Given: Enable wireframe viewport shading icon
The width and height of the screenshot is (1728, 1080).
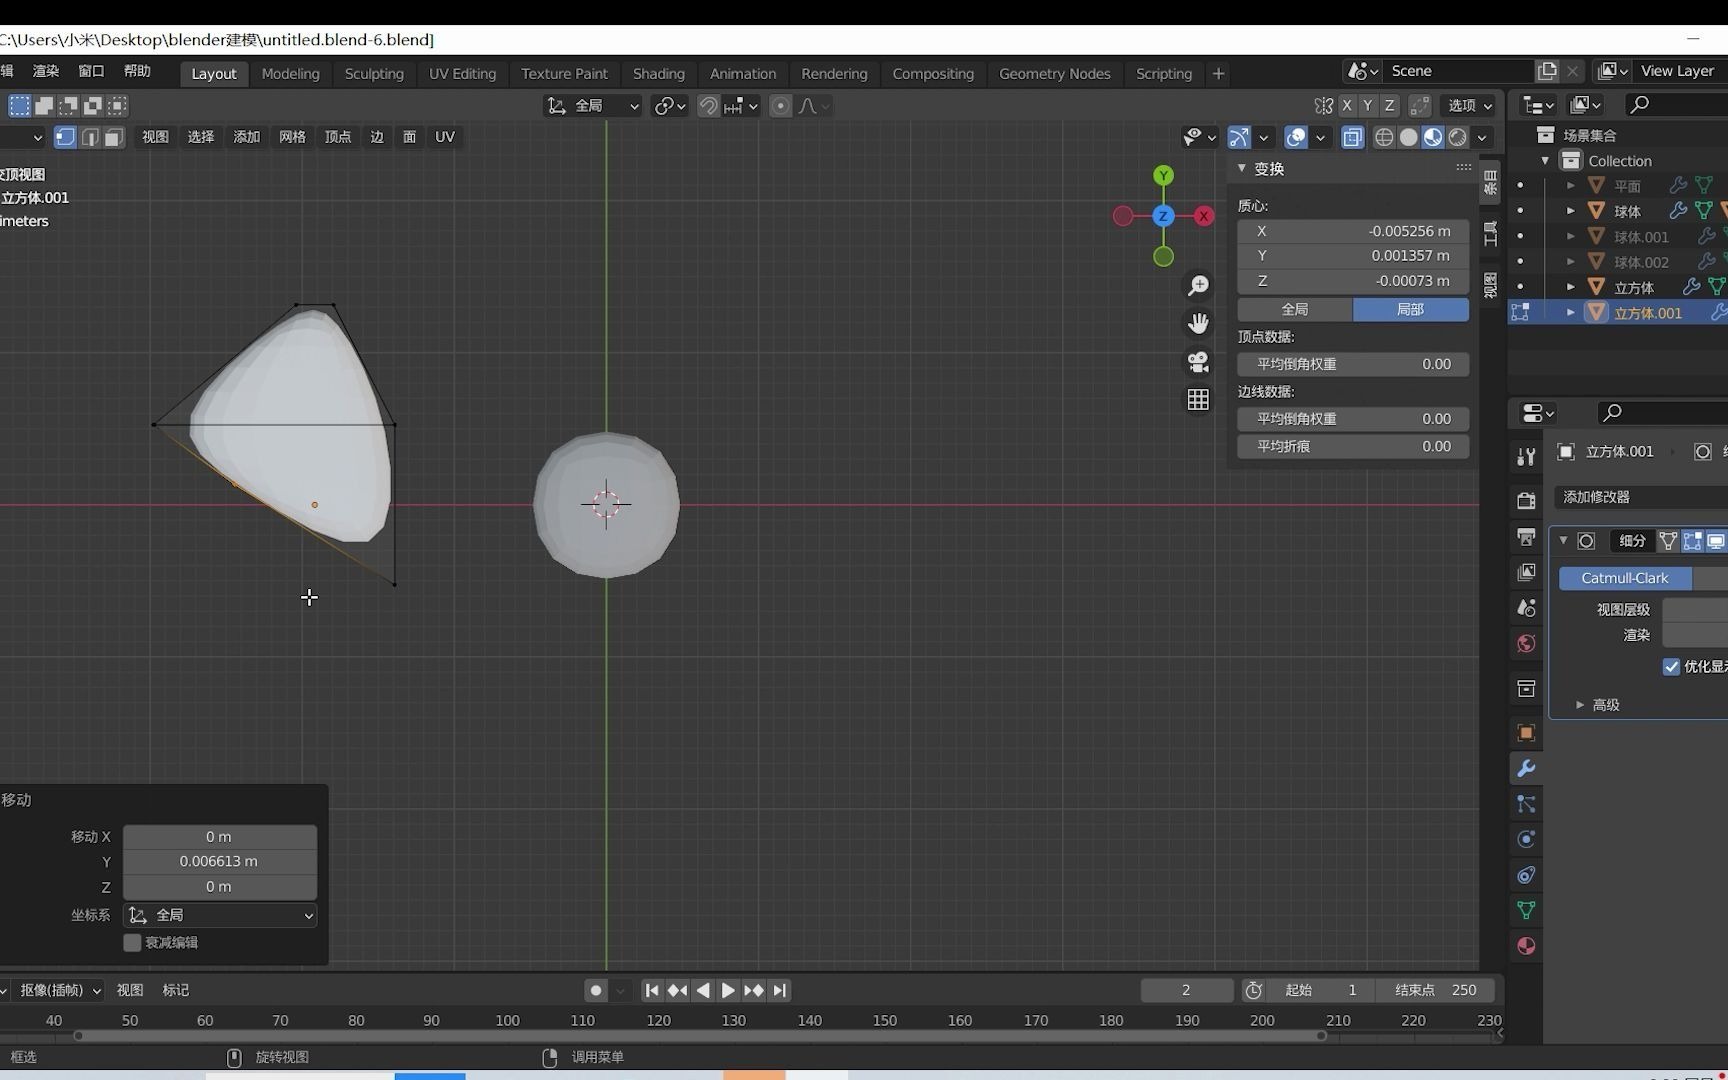Looking at the screenshot, I should pos(1385,137).
